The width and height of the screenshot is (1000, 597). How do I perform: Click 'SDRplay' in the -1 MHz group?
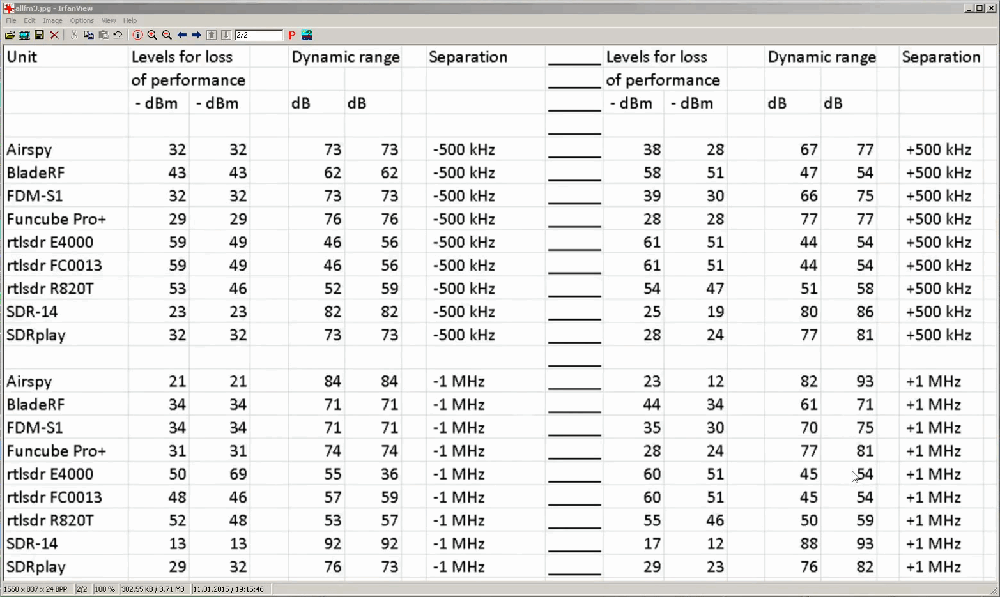(x=36, y=568)
